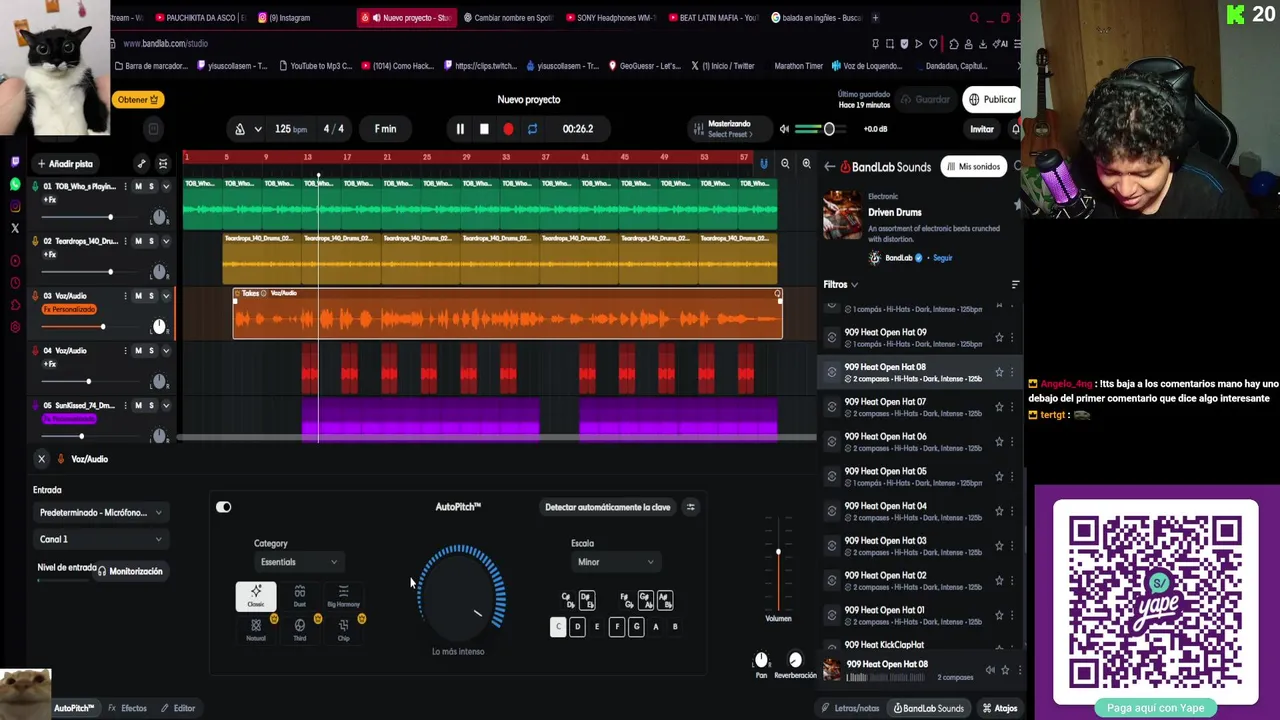Select the Duet AutoPitch preset
This screenshot has height=720, width=1280.
(x=300, y=596)
